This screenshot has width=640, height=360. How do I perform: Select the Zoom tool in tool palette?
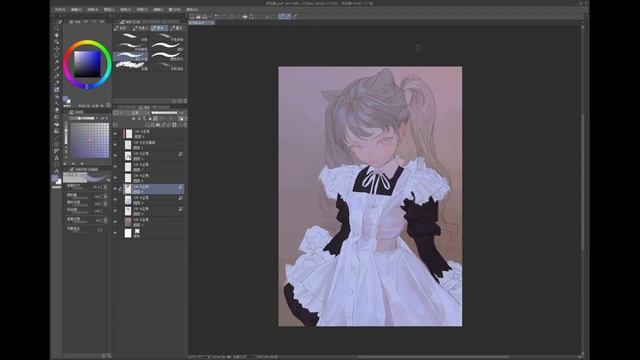coord(57,28)
